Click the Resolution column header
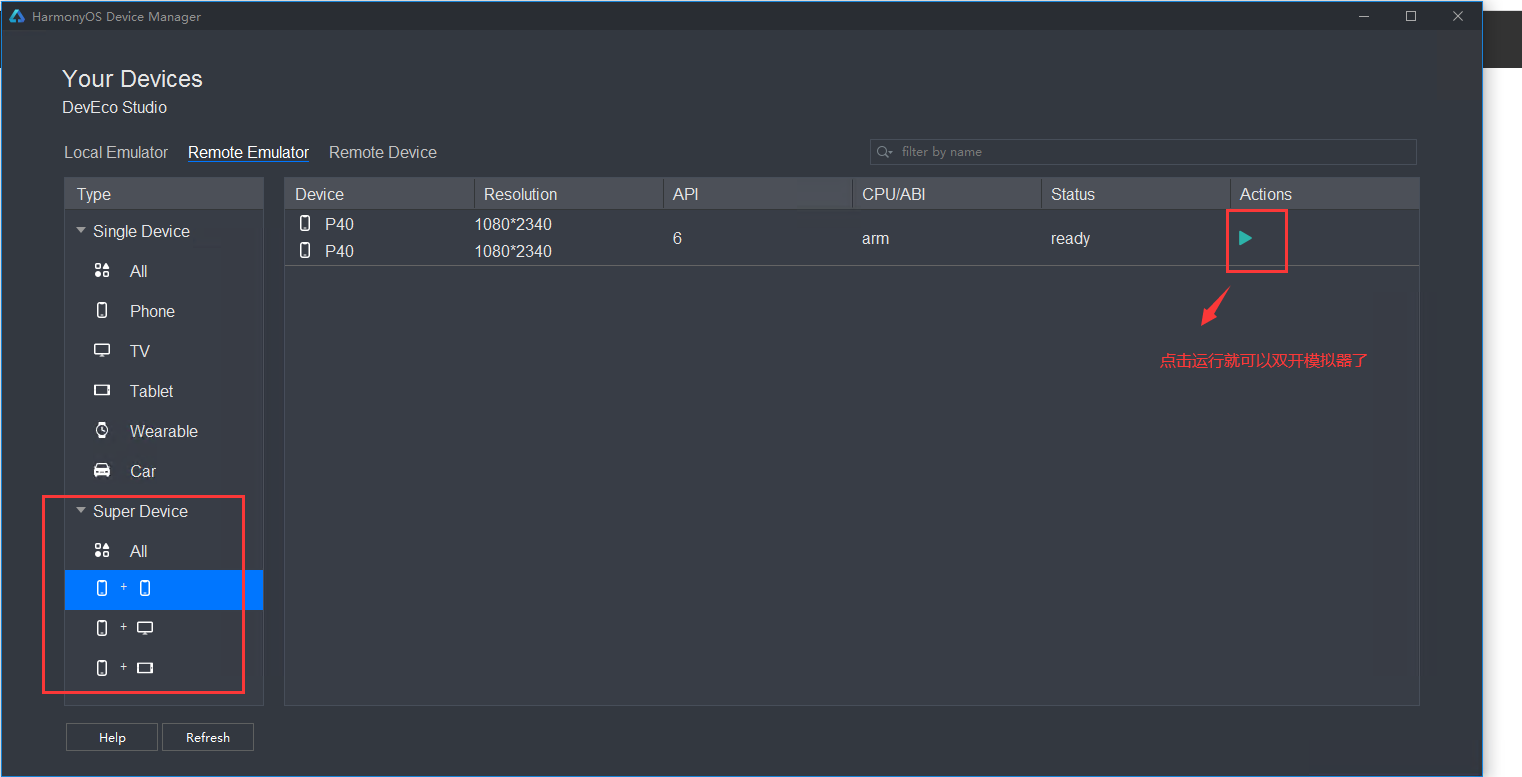The image size is (1522, 777). [568, 194]
